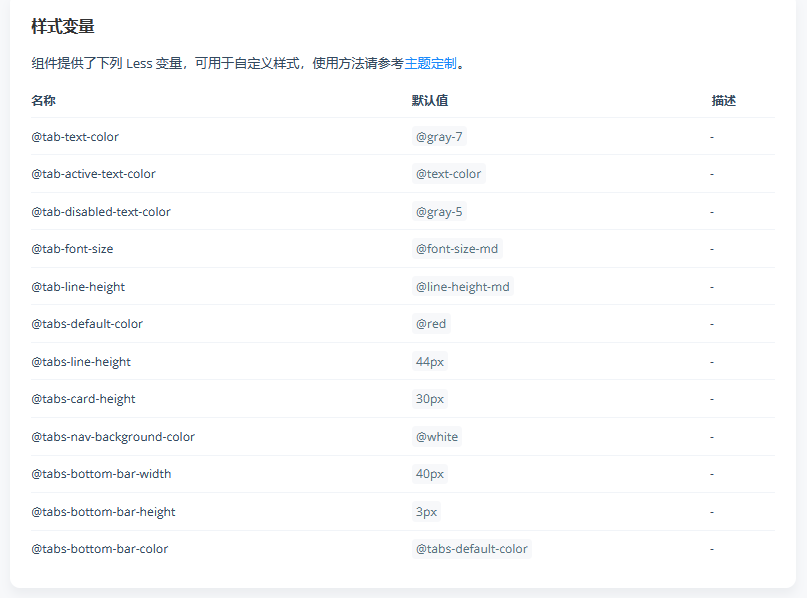Click the @white value chip
This screenshot has width=807, height=598.
[x=436, y=436]
